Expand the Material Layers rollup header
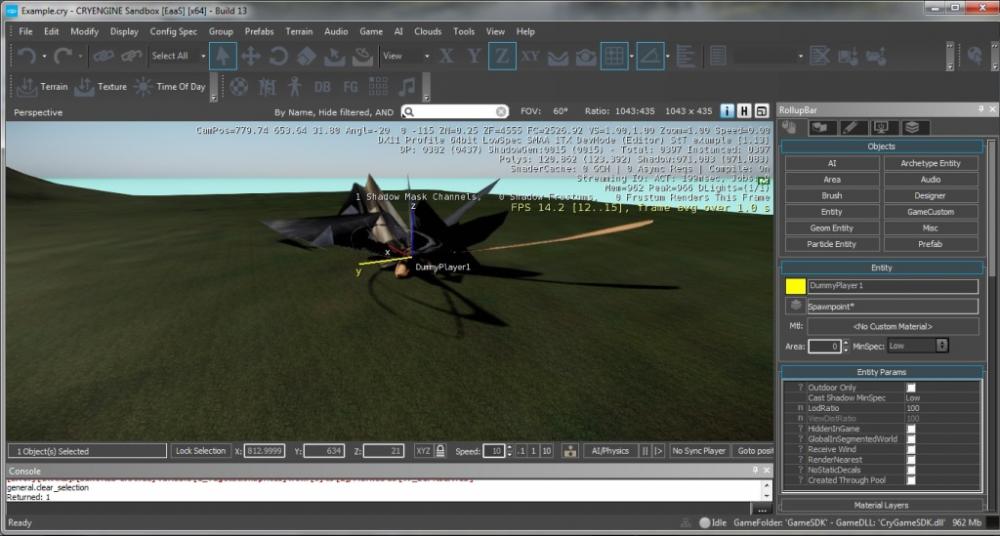This screenshot has height=536, width=1000. click(x=881, y=505)
